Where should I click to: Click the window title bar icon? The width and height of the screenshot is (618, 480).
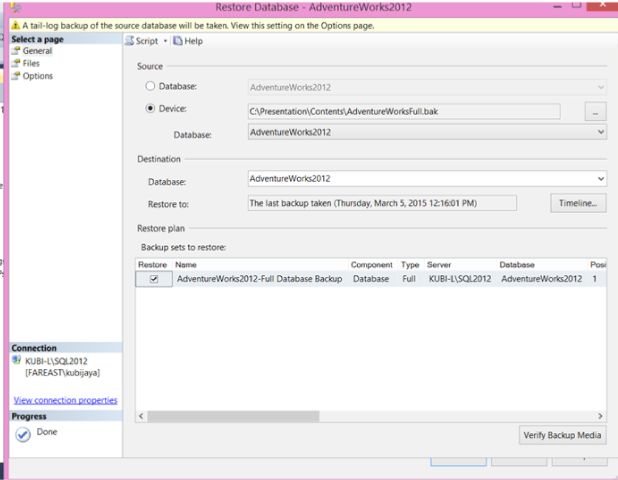pyautogui.click(x=16, y=7)
